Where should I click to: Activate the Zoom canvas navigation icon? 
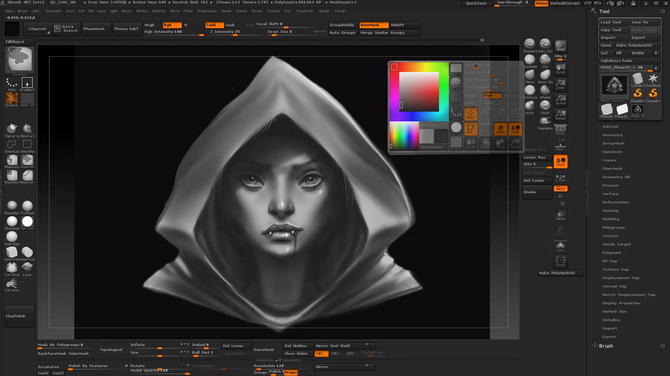pyautogui.click(x=560, y=84)
